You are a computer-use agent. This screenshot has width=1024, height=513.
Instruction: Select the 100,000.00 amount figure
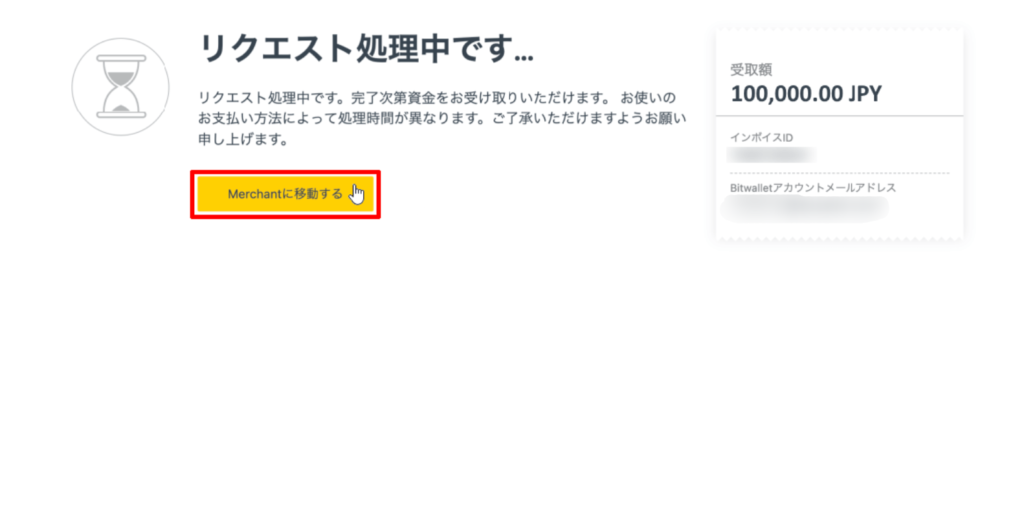[x=786, y=93]
